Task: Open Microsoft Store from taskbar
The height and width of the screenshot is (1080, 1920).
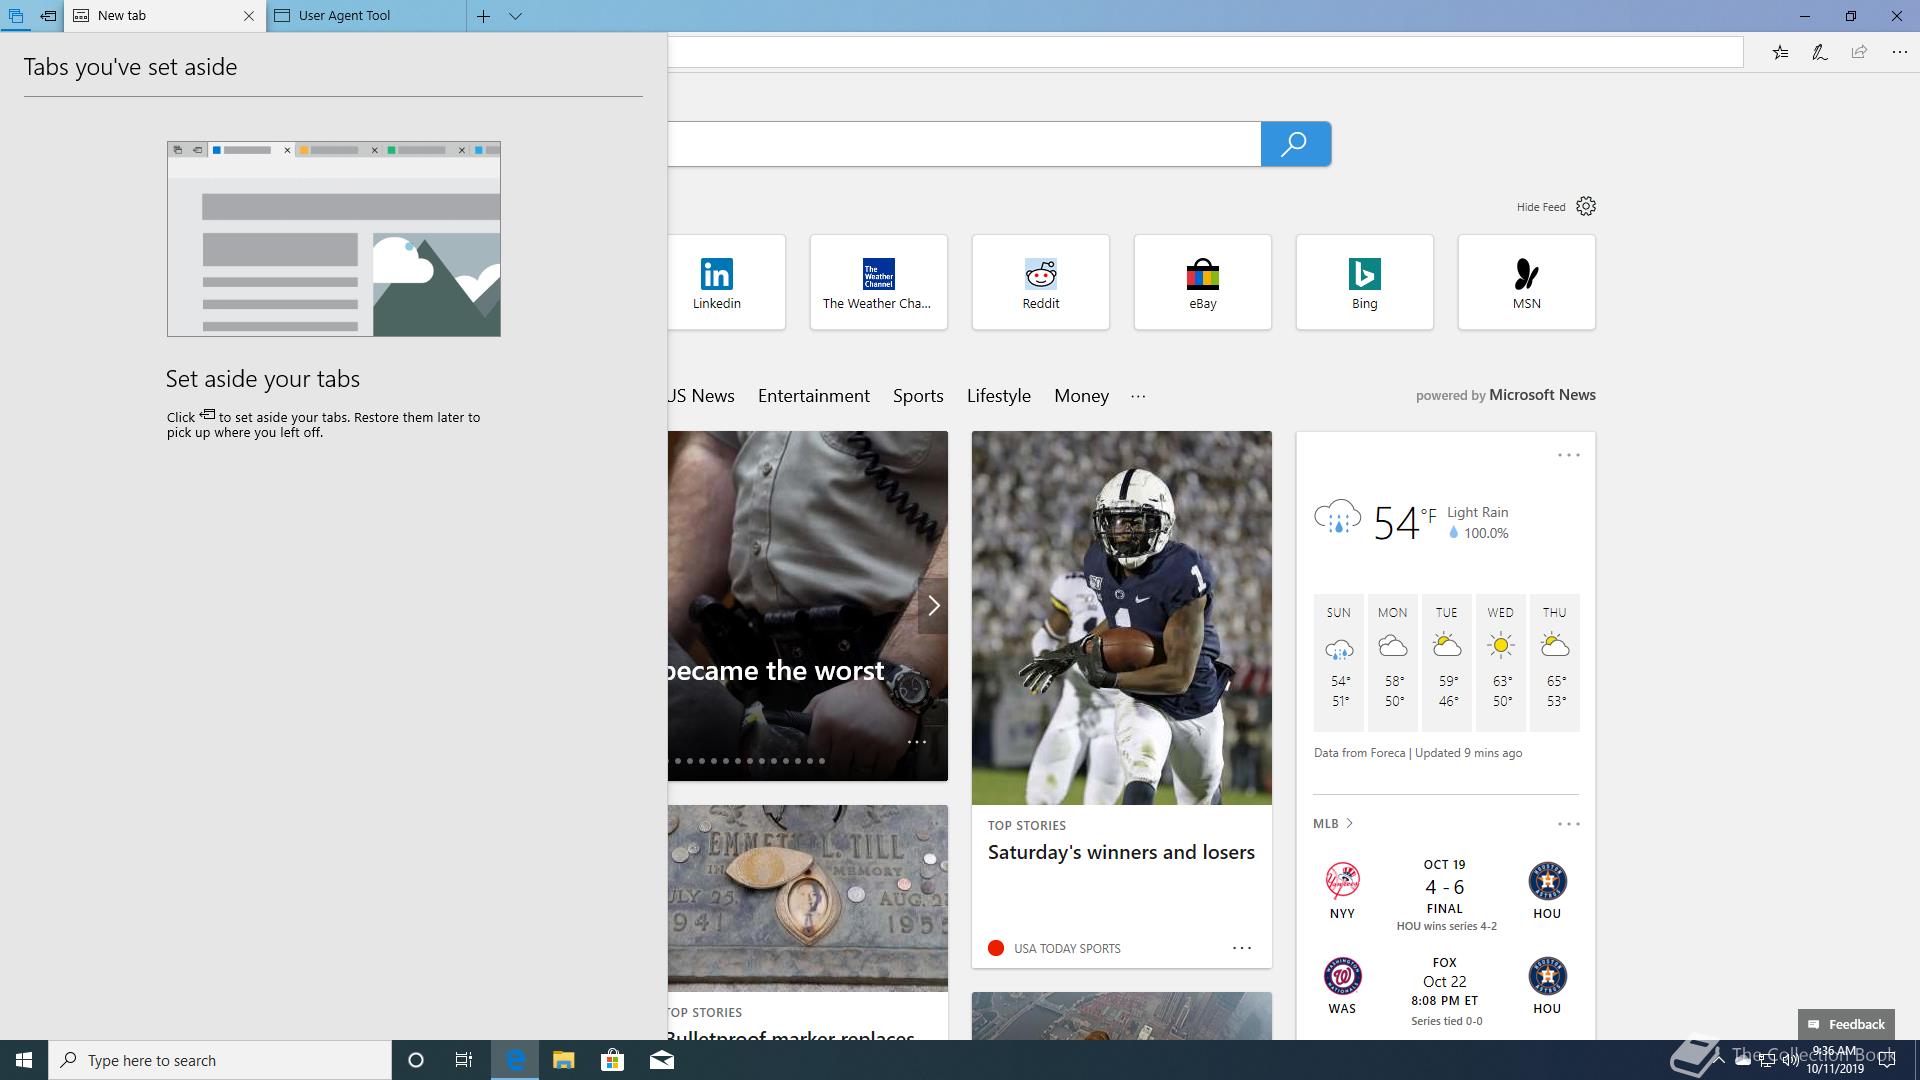Action: 612,1060
